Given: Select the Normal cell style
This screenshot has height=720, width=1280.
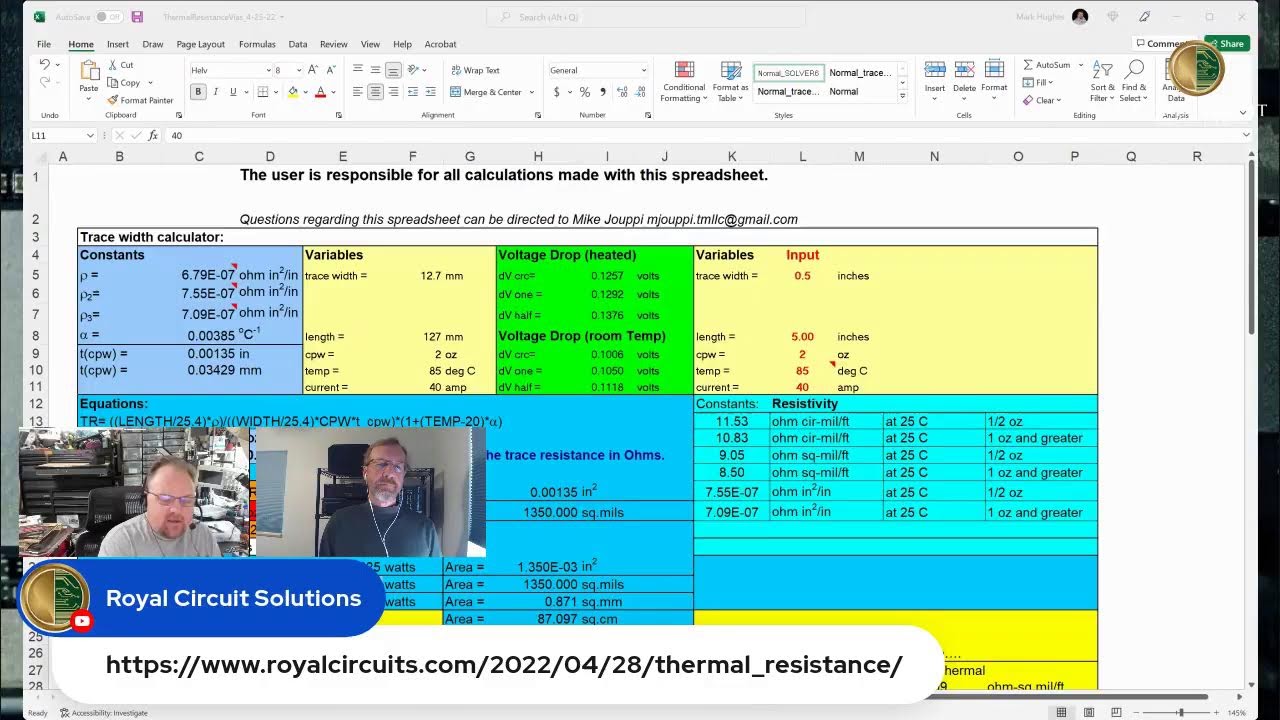Looking at the screenshot, I should (844, 91).
